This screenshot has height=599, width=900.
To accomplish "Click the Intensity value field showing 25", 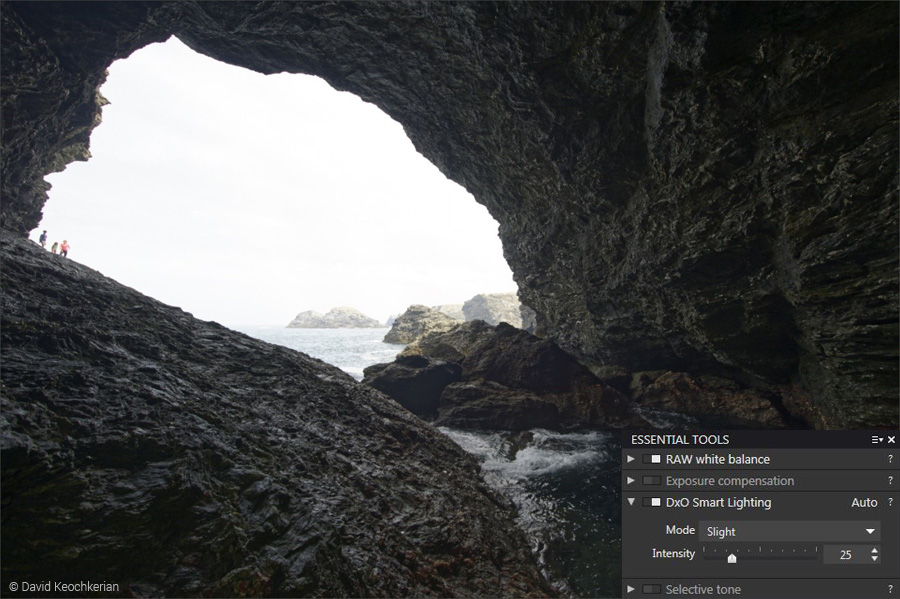I will (x=845, y=555).
